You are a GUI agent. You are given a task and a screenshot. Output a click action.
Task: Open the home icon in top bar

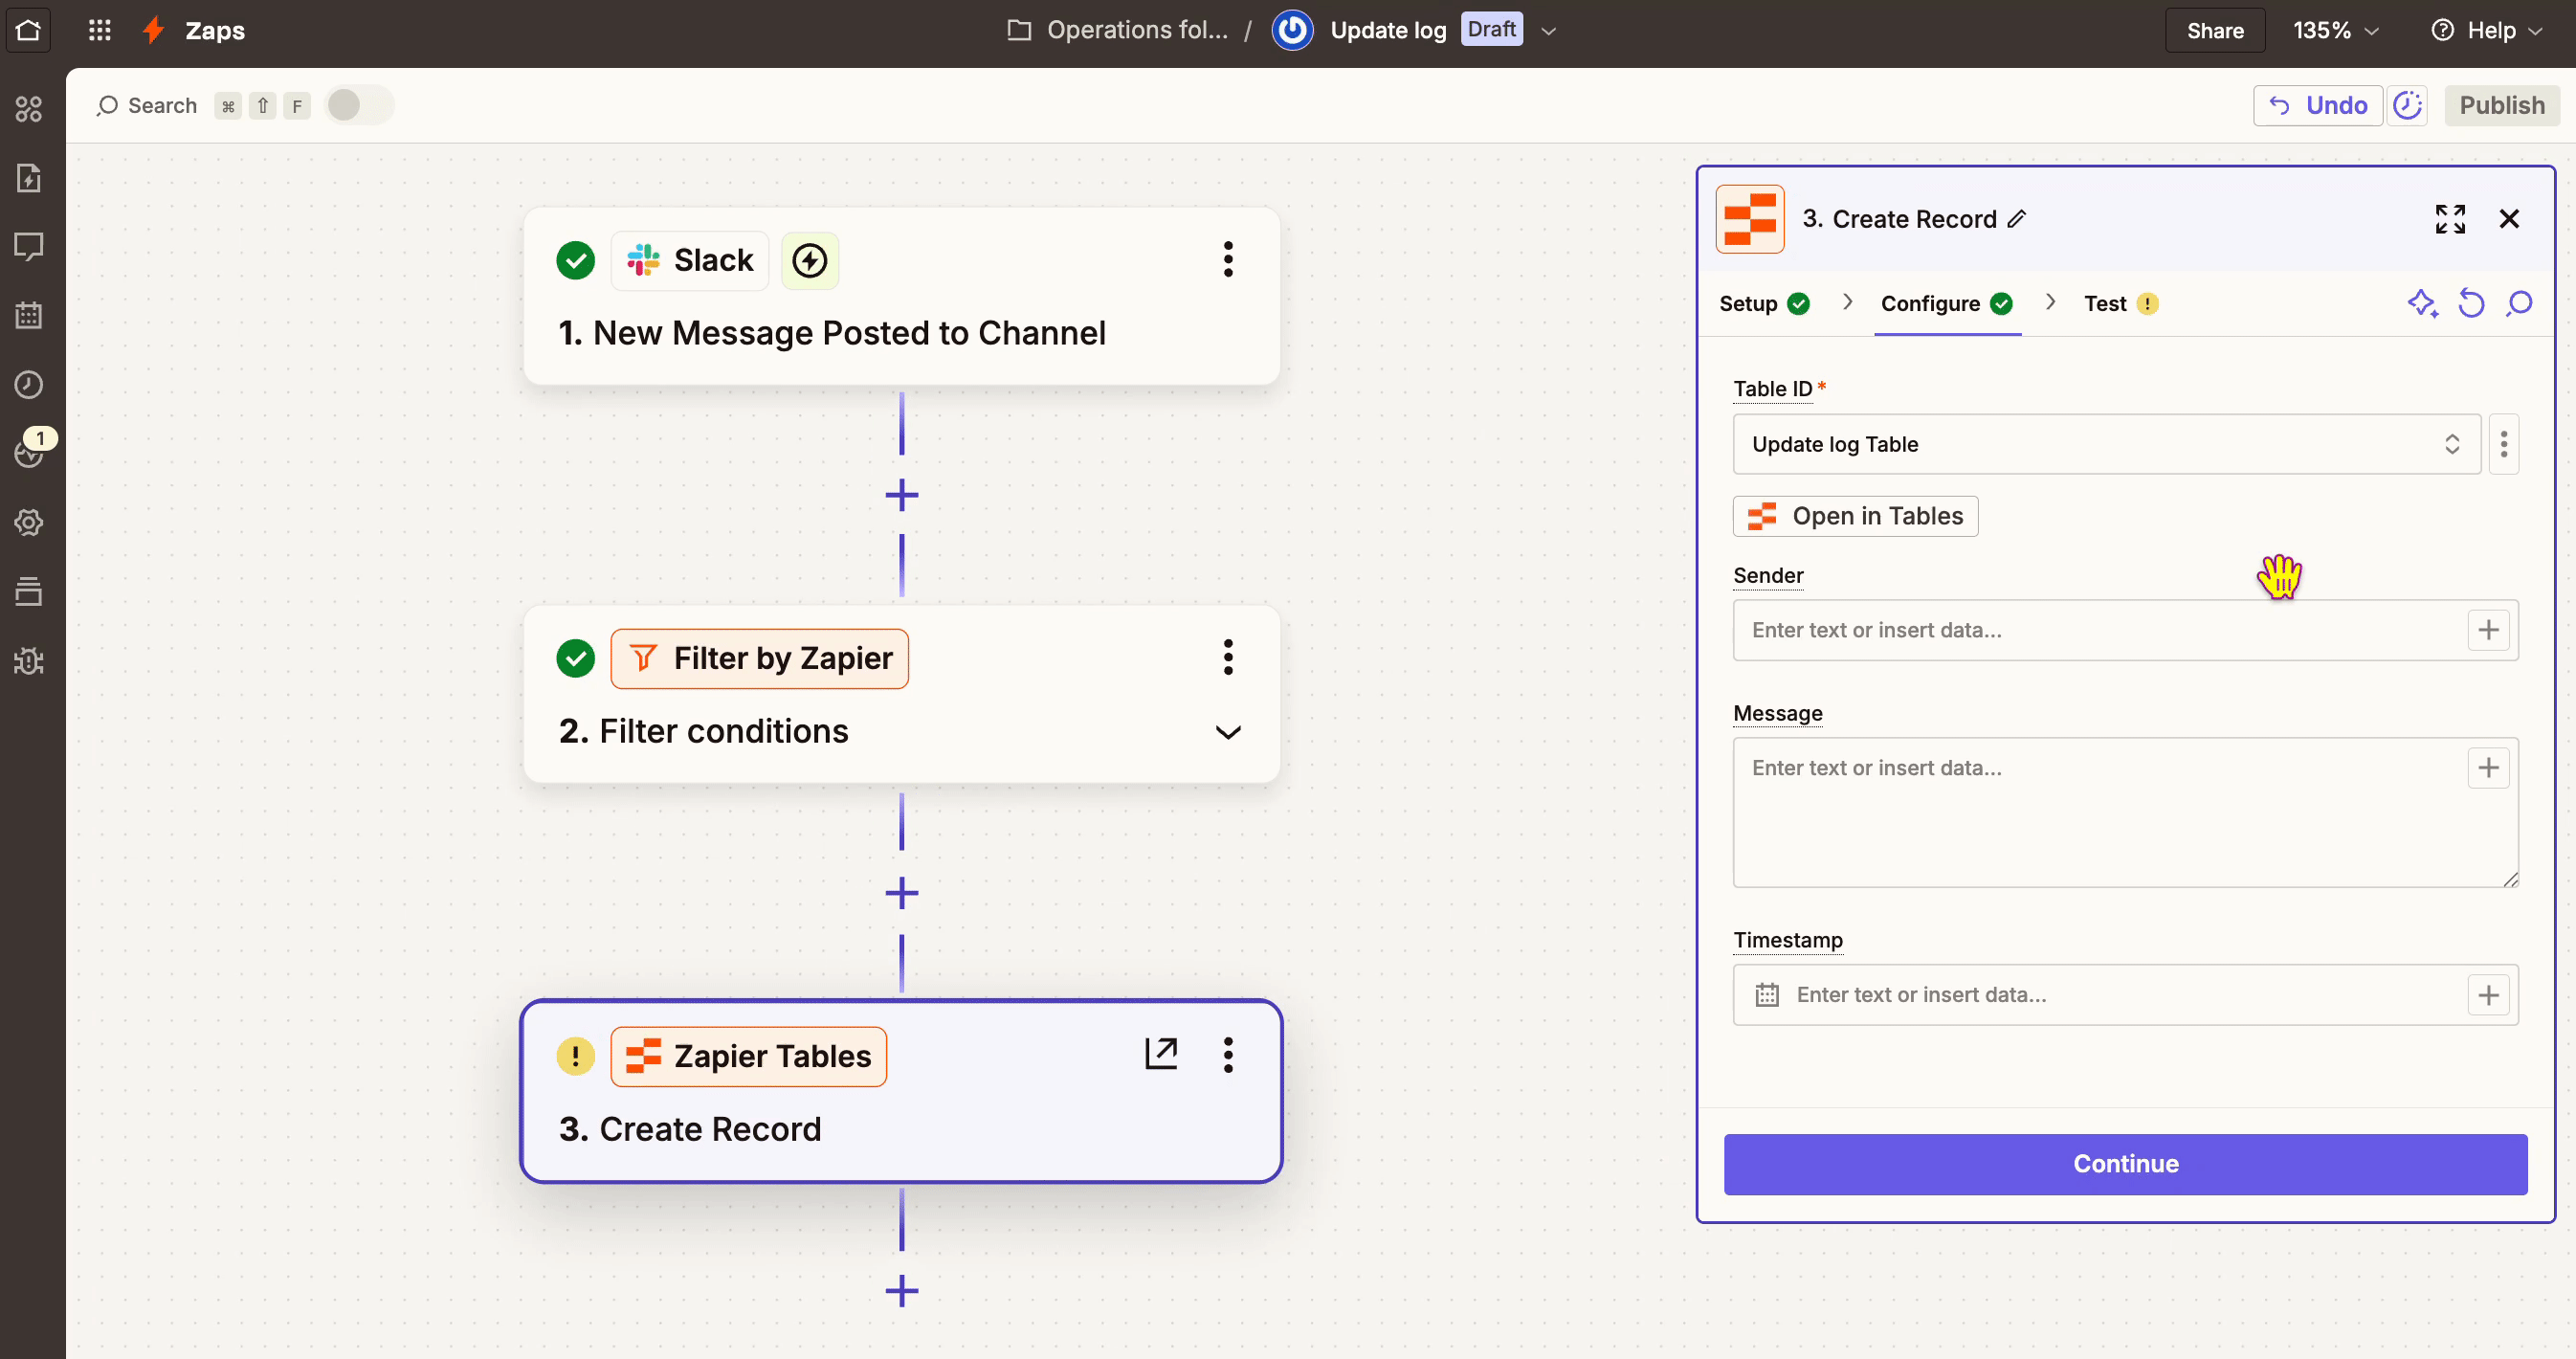[x=28, y=30]
